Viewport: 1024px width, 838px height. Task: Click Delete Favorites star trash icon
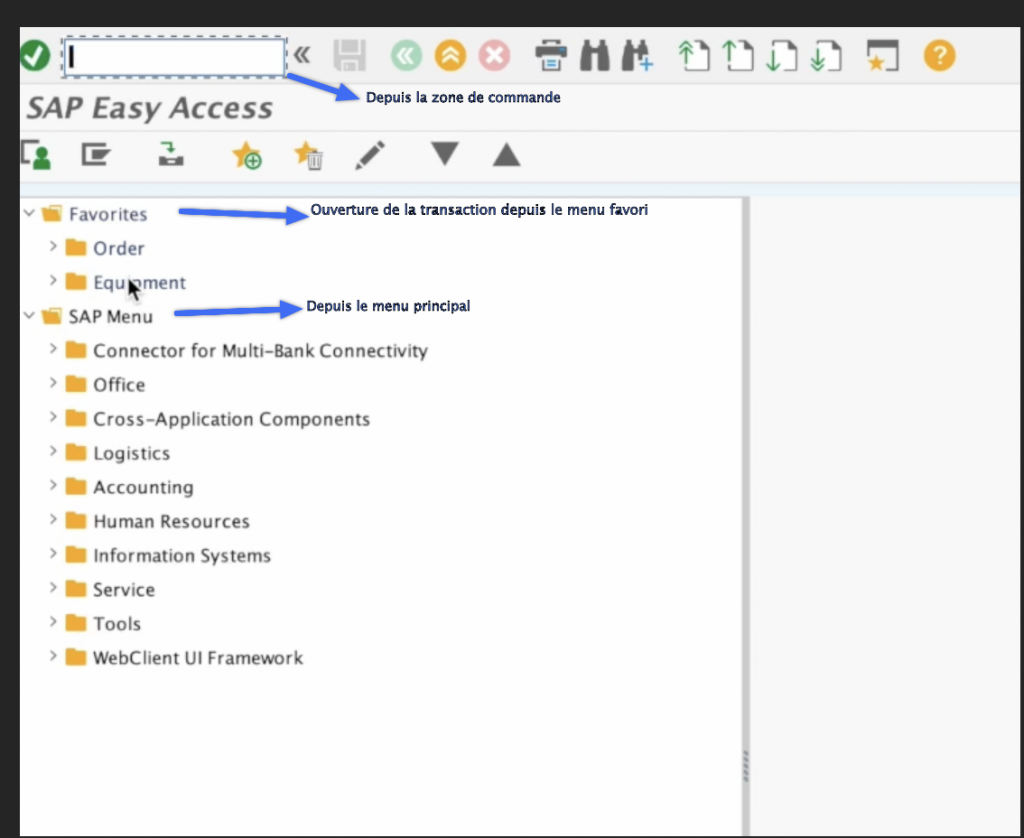coord(308,156)
